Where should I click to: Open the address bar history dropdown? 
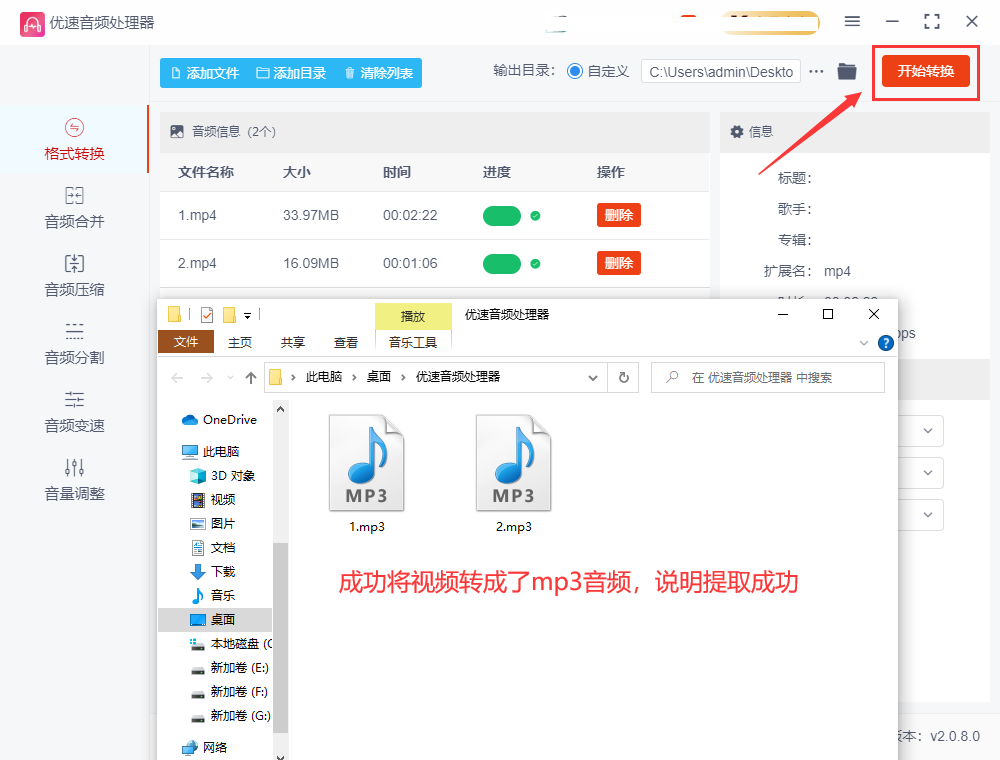pyautogui.click(x=593, y=377)
